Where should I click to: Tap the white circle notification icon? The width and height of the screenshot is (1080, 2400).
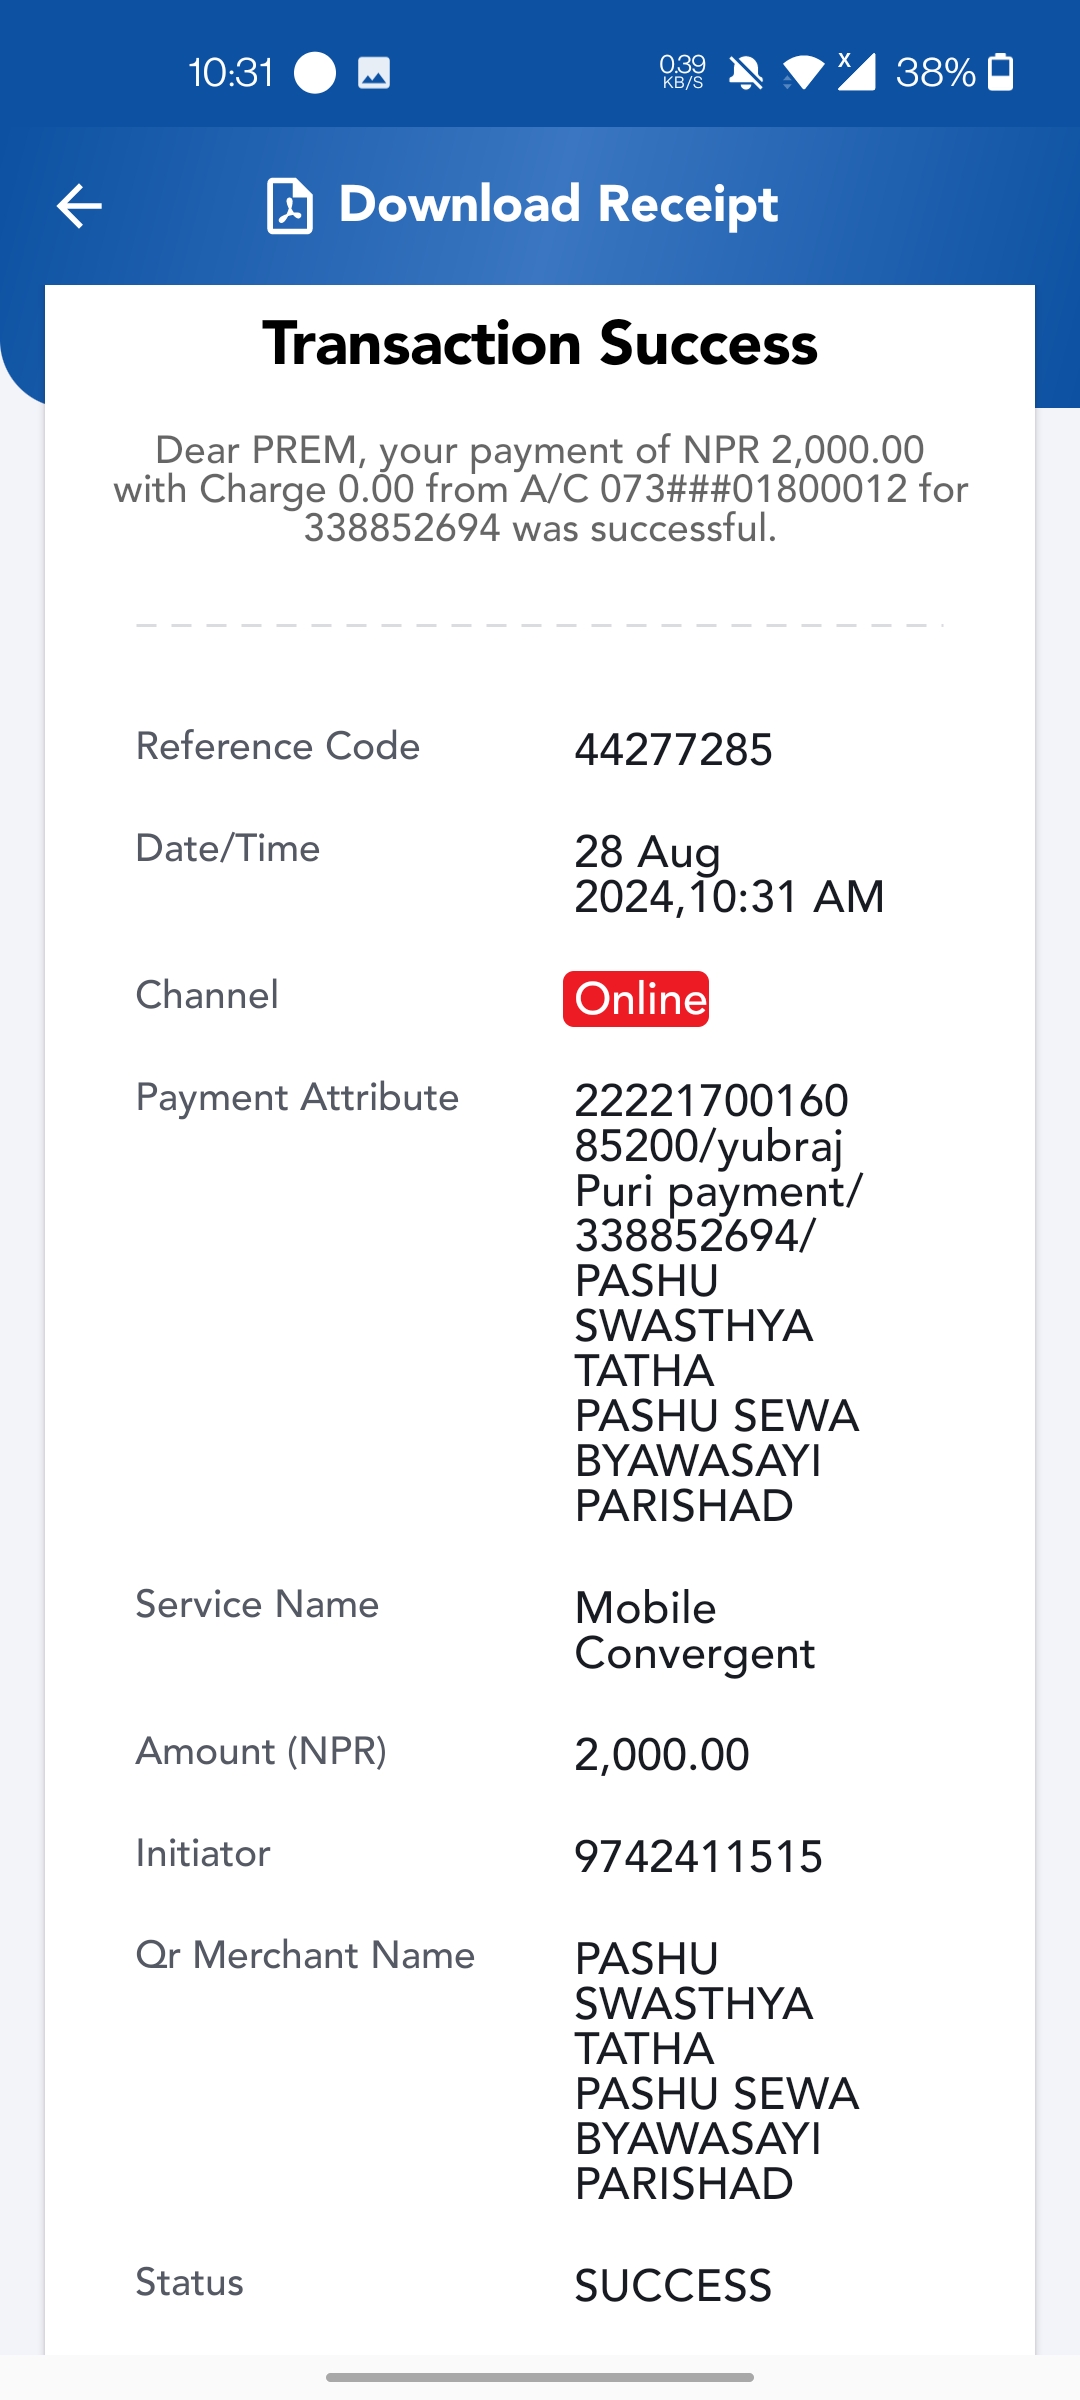315,72
